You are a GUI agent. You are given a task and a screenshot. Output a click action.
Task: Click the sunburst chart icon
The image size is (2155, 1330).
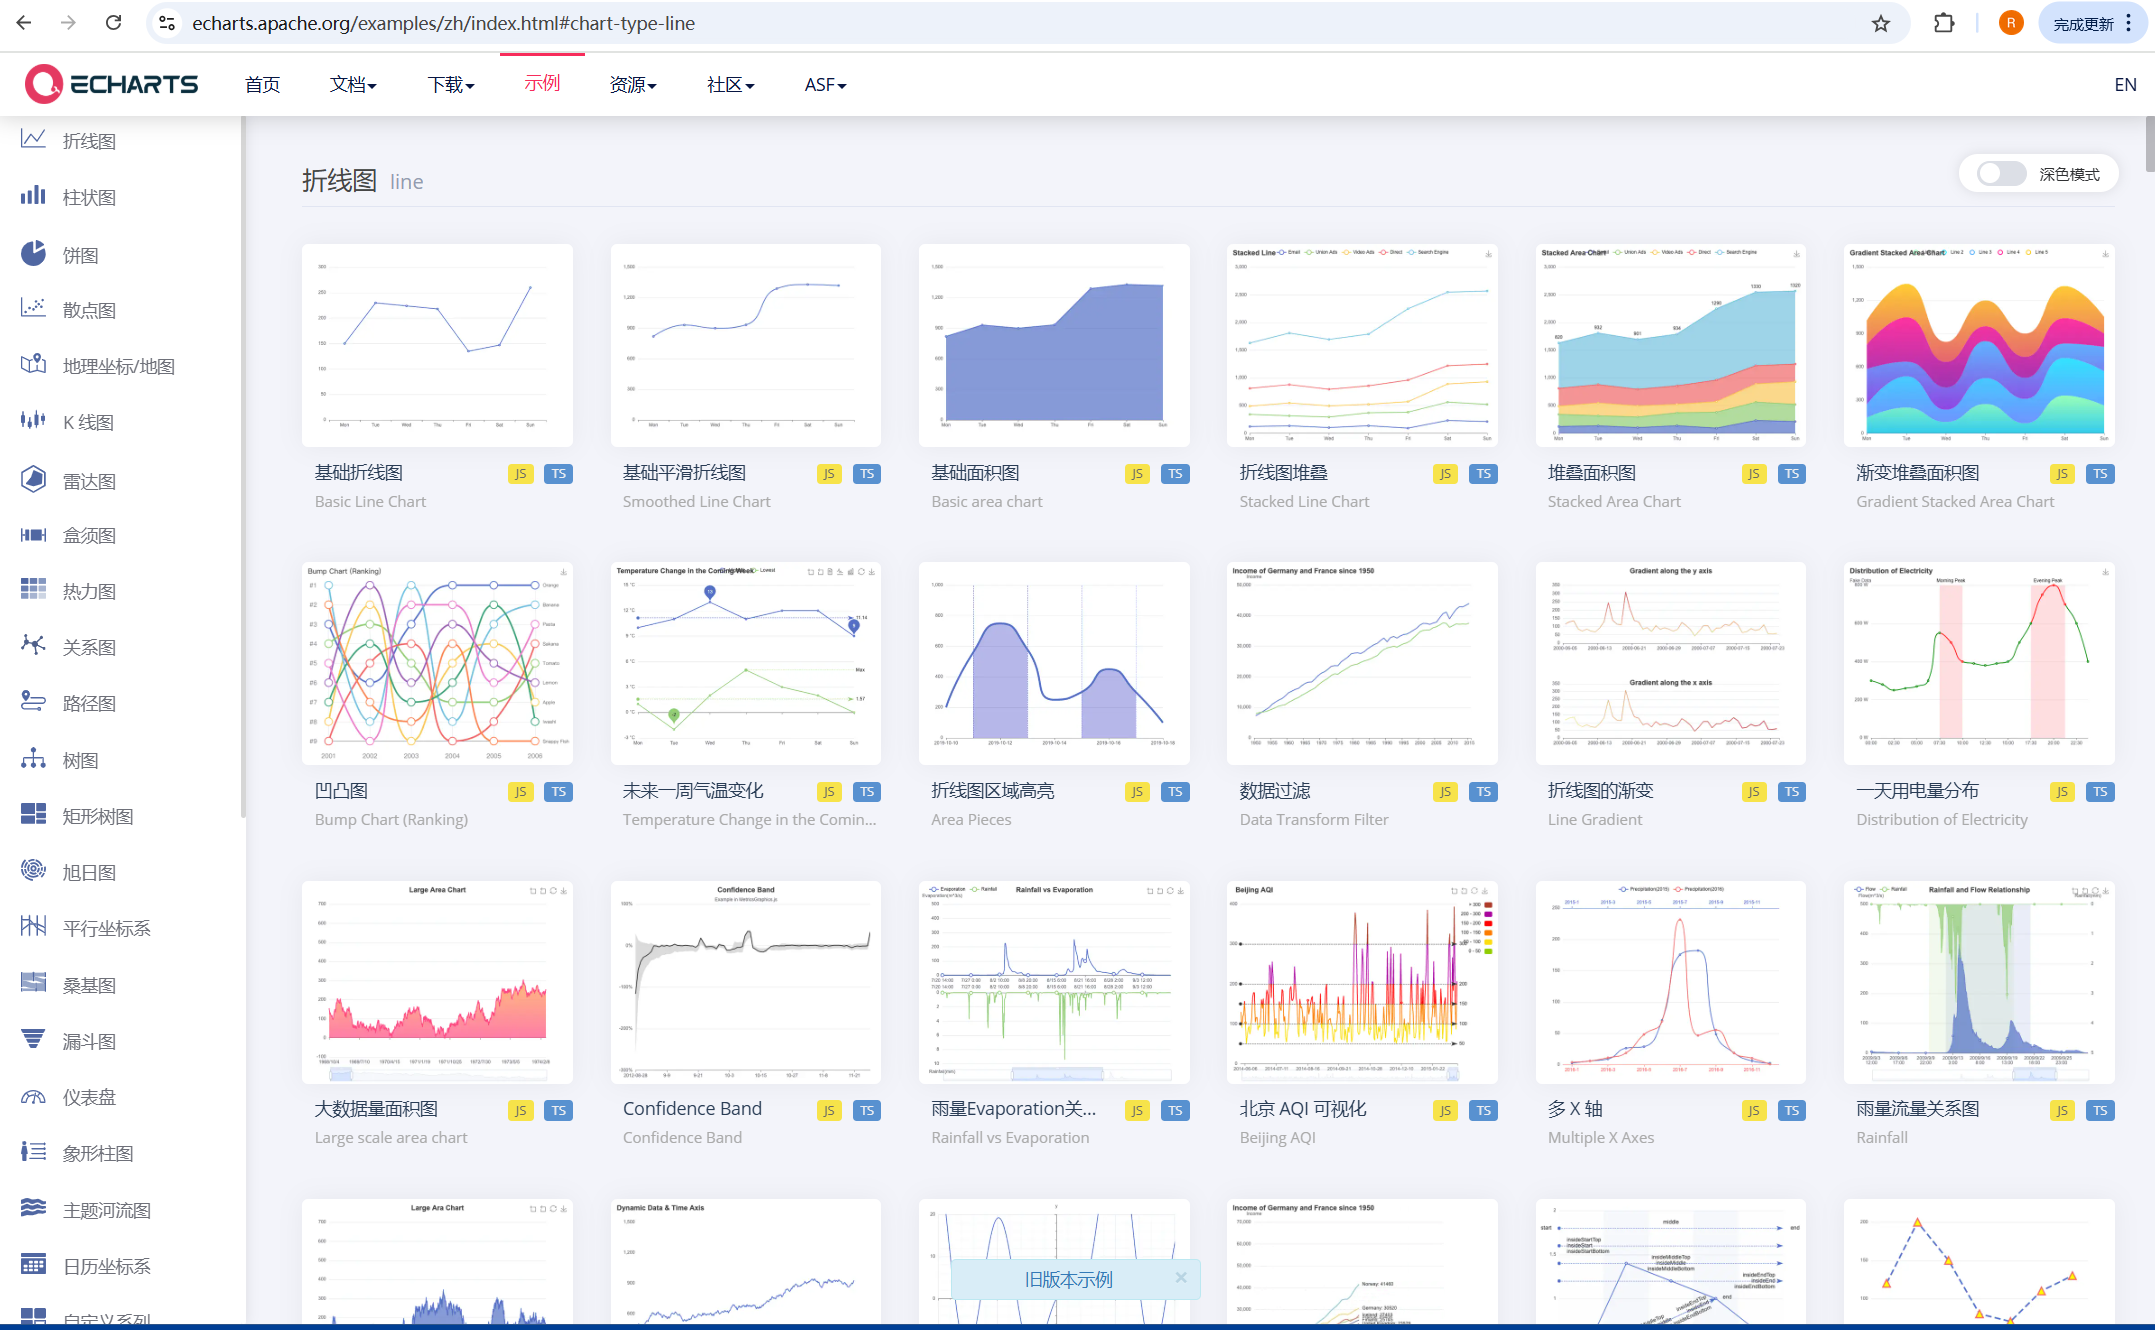(33, 871)
